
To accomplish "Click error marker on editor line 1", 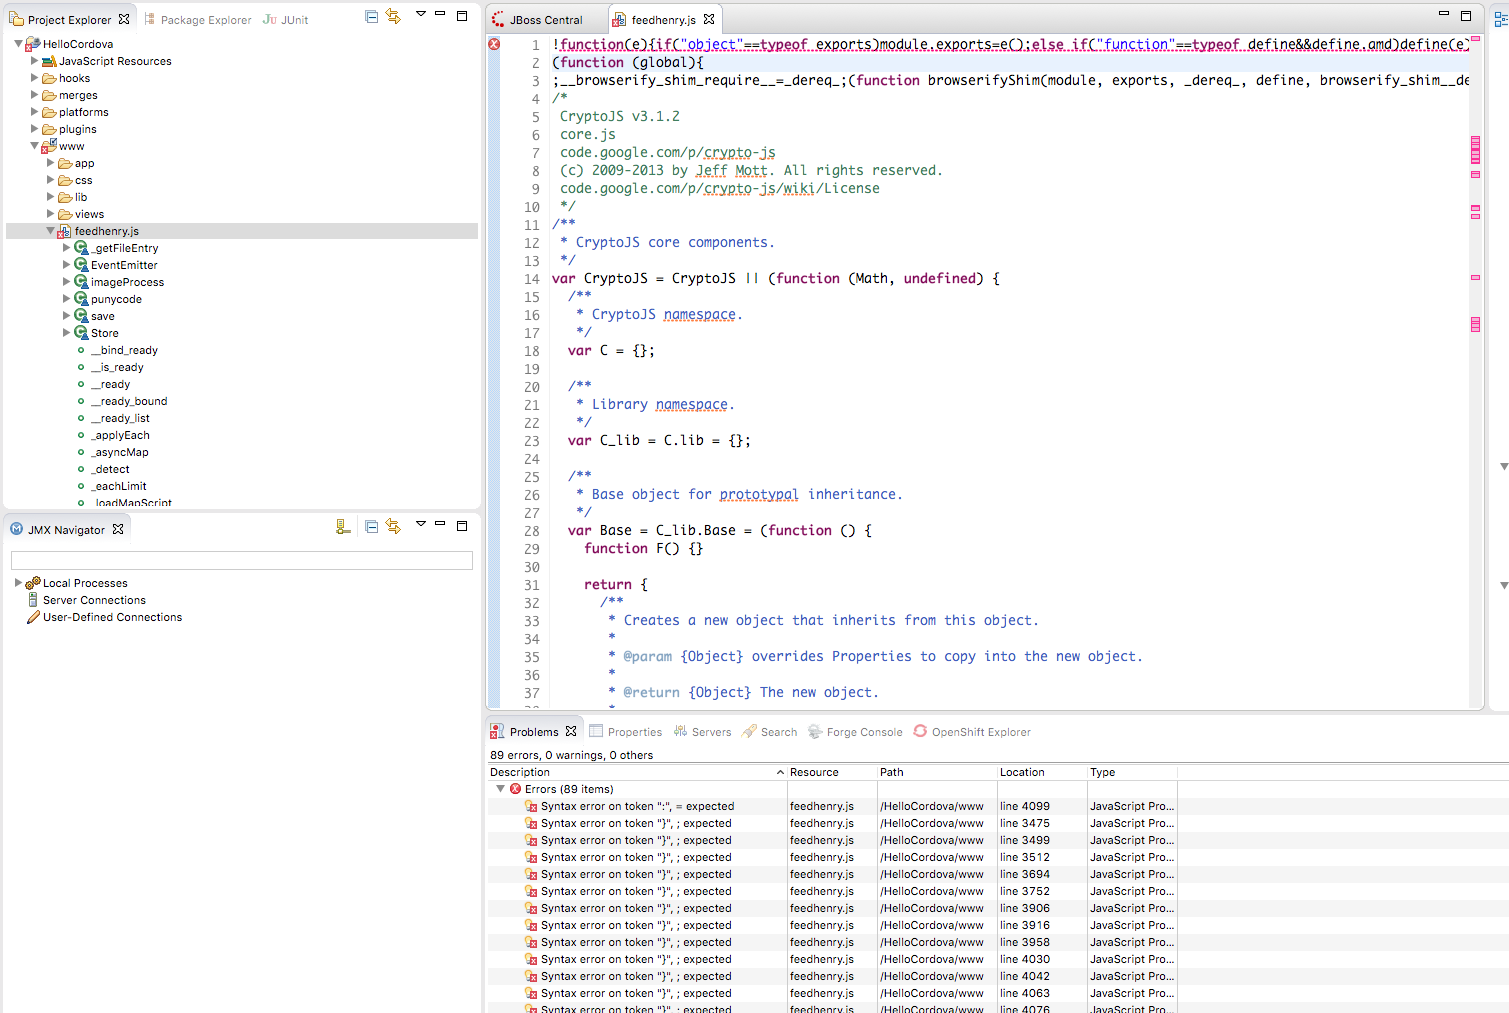I will tap(494, 45).
